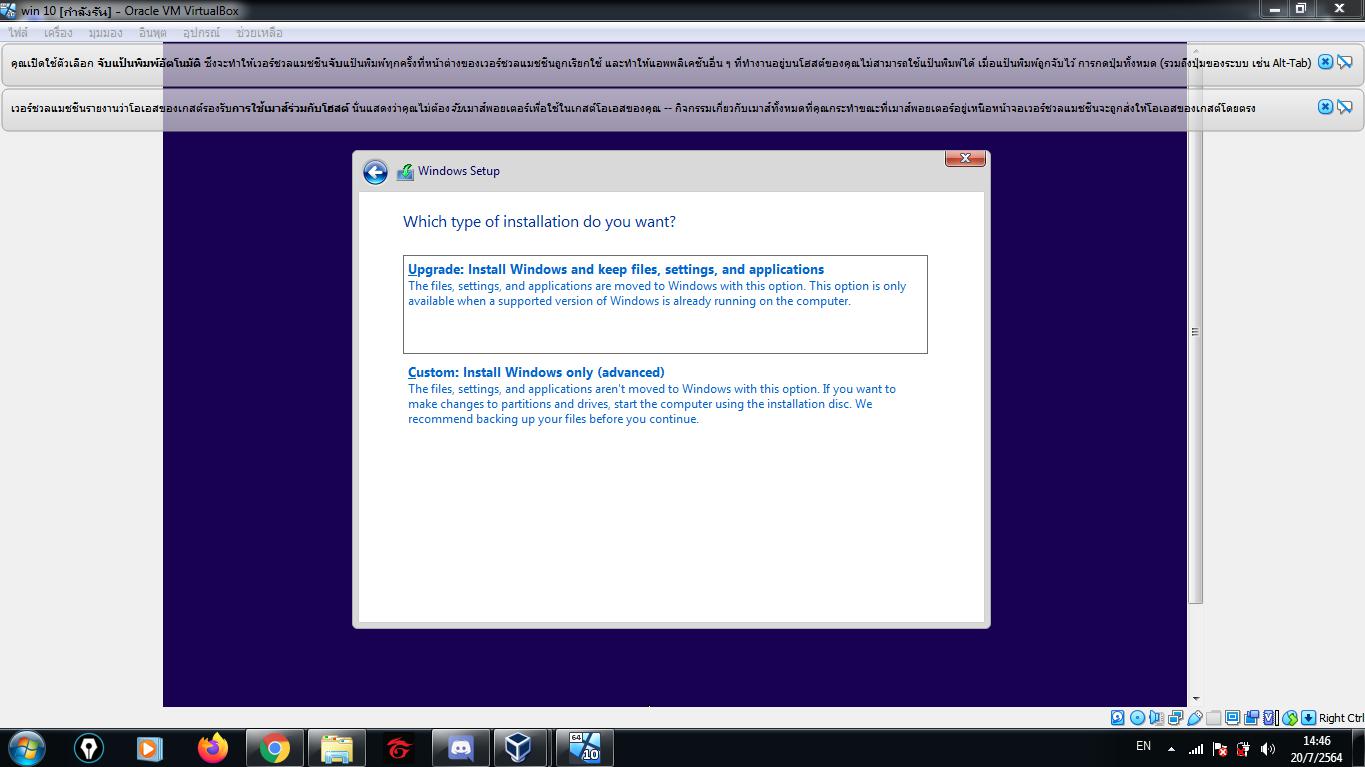The image size is (1365, 767).
Task: Open the ช่วยเหลือ (Help) menu
Action: (259, 32)
